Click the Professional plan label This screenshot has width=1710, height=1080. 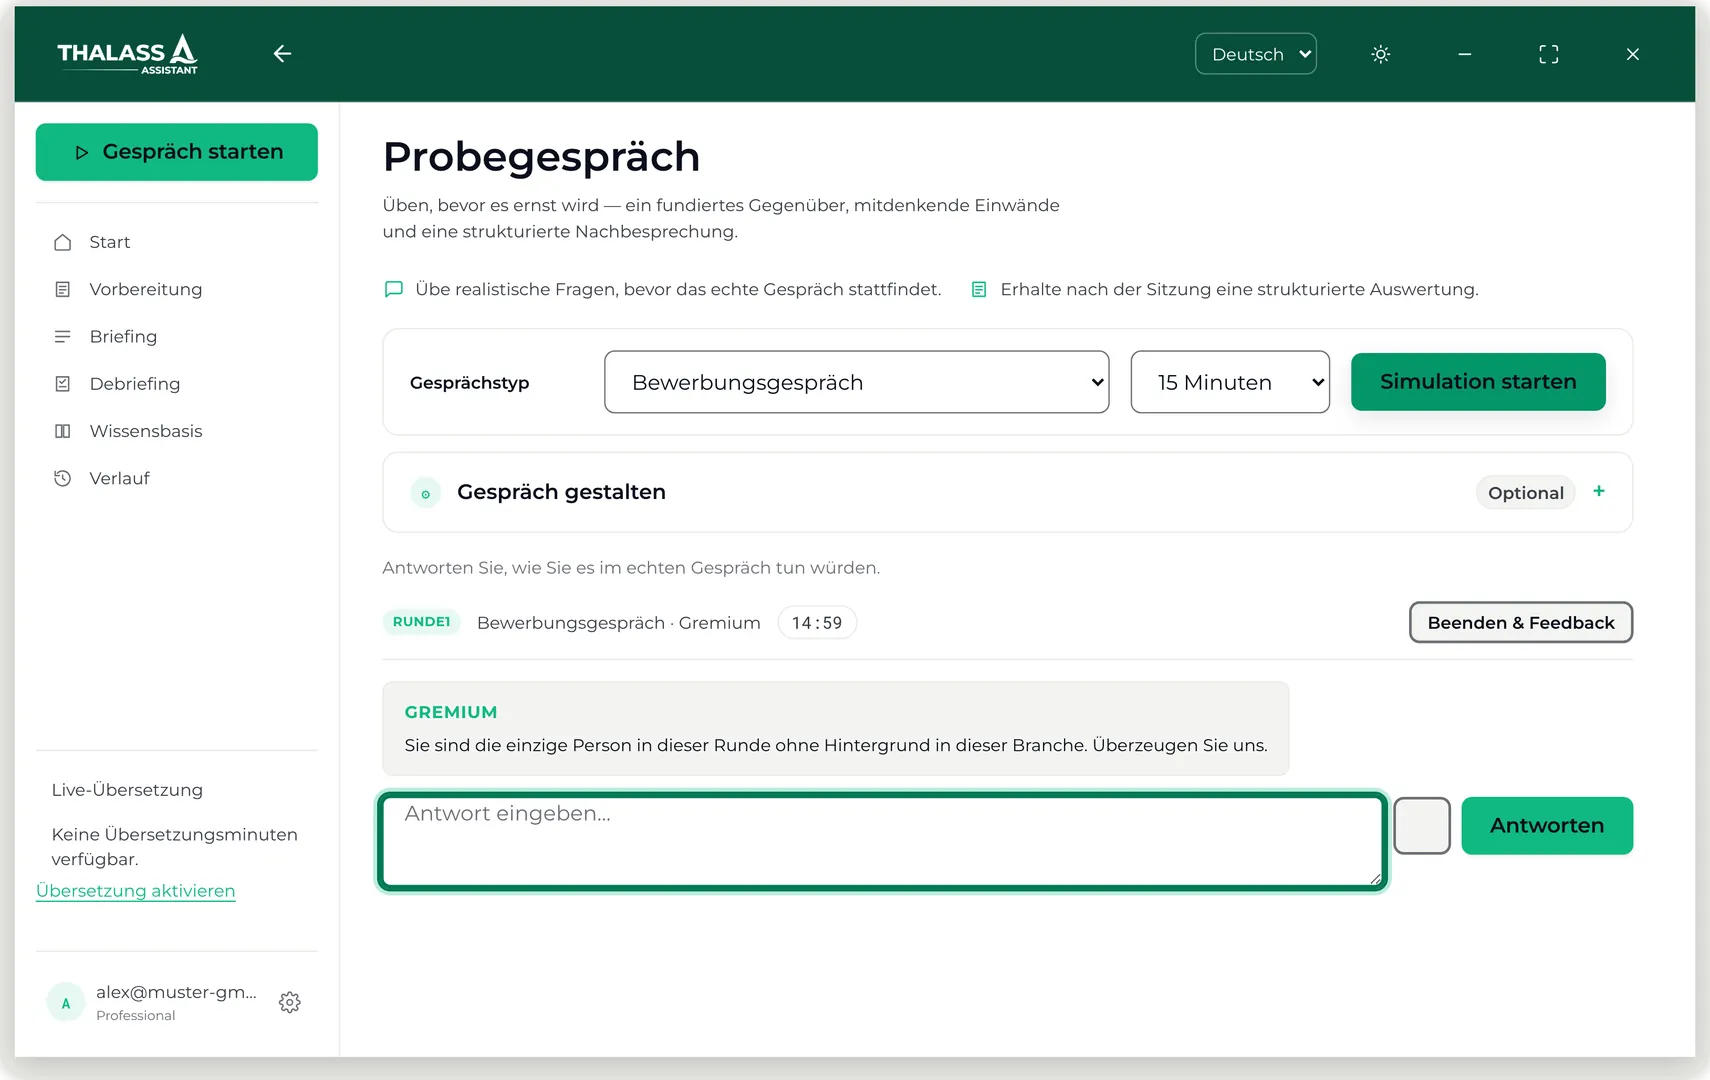point(136,1016)
